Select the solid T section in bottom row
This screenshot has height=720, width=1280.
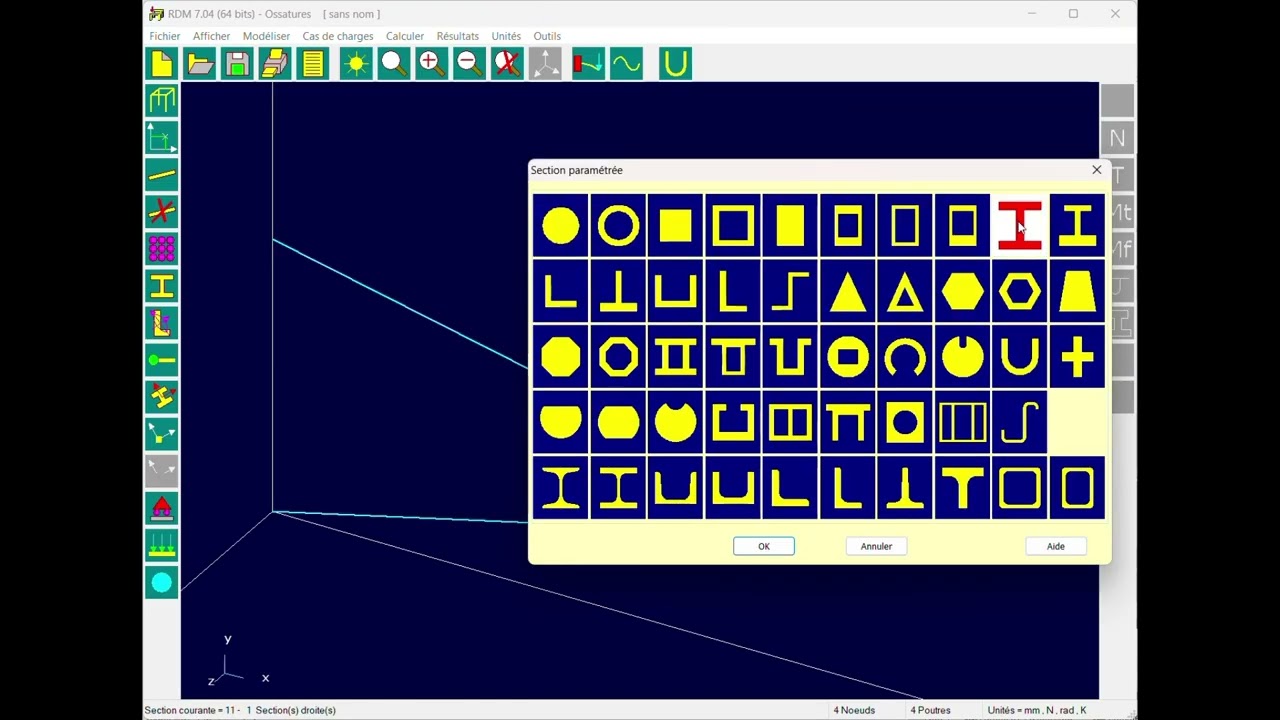click(963, 488)
